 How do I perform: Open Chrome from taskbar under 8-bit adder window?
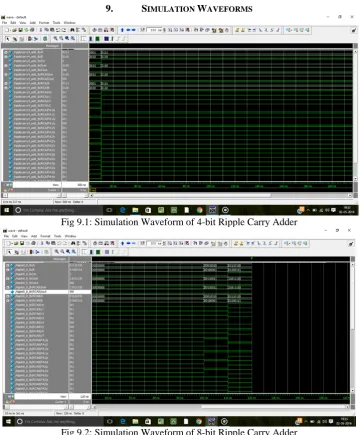(x=199, y=422)
